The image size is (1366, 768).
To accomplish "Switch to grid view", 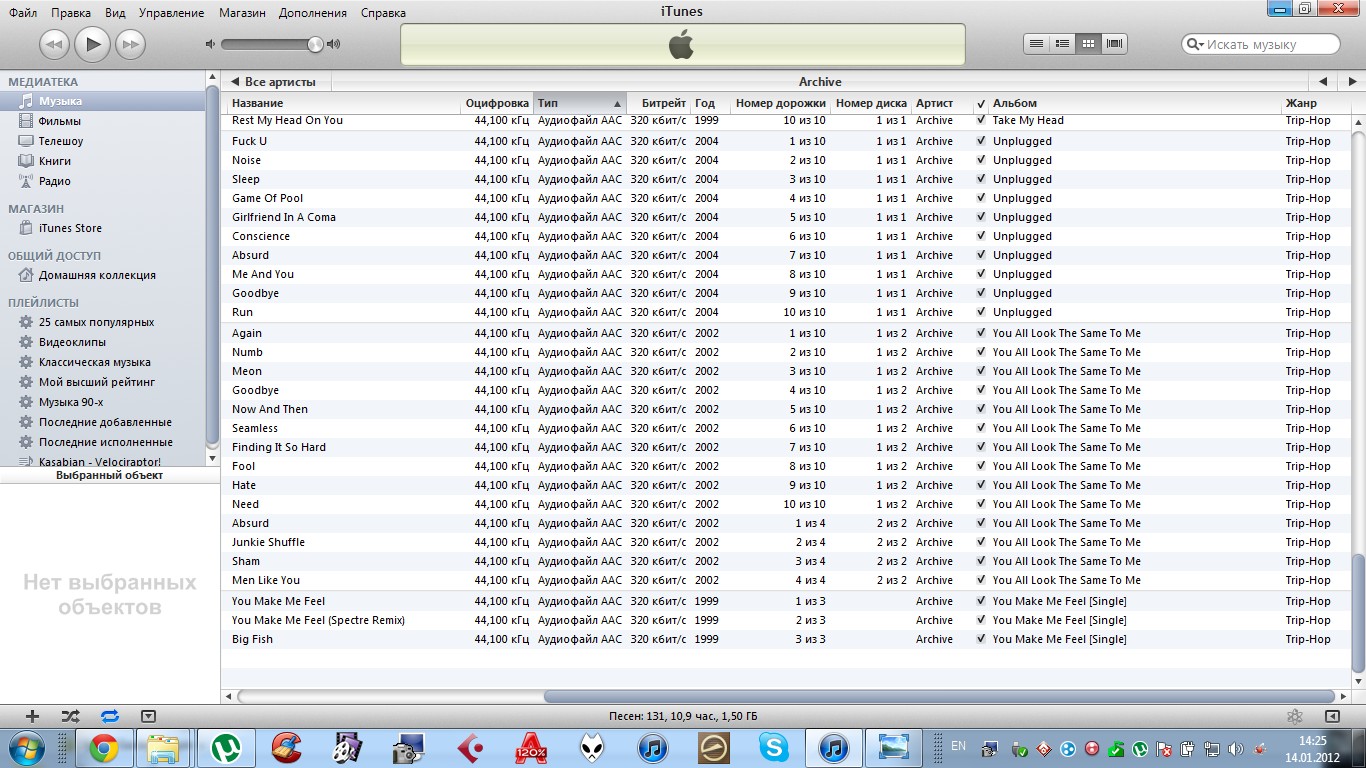I will pyautogui.click(x=1088, y=44).
